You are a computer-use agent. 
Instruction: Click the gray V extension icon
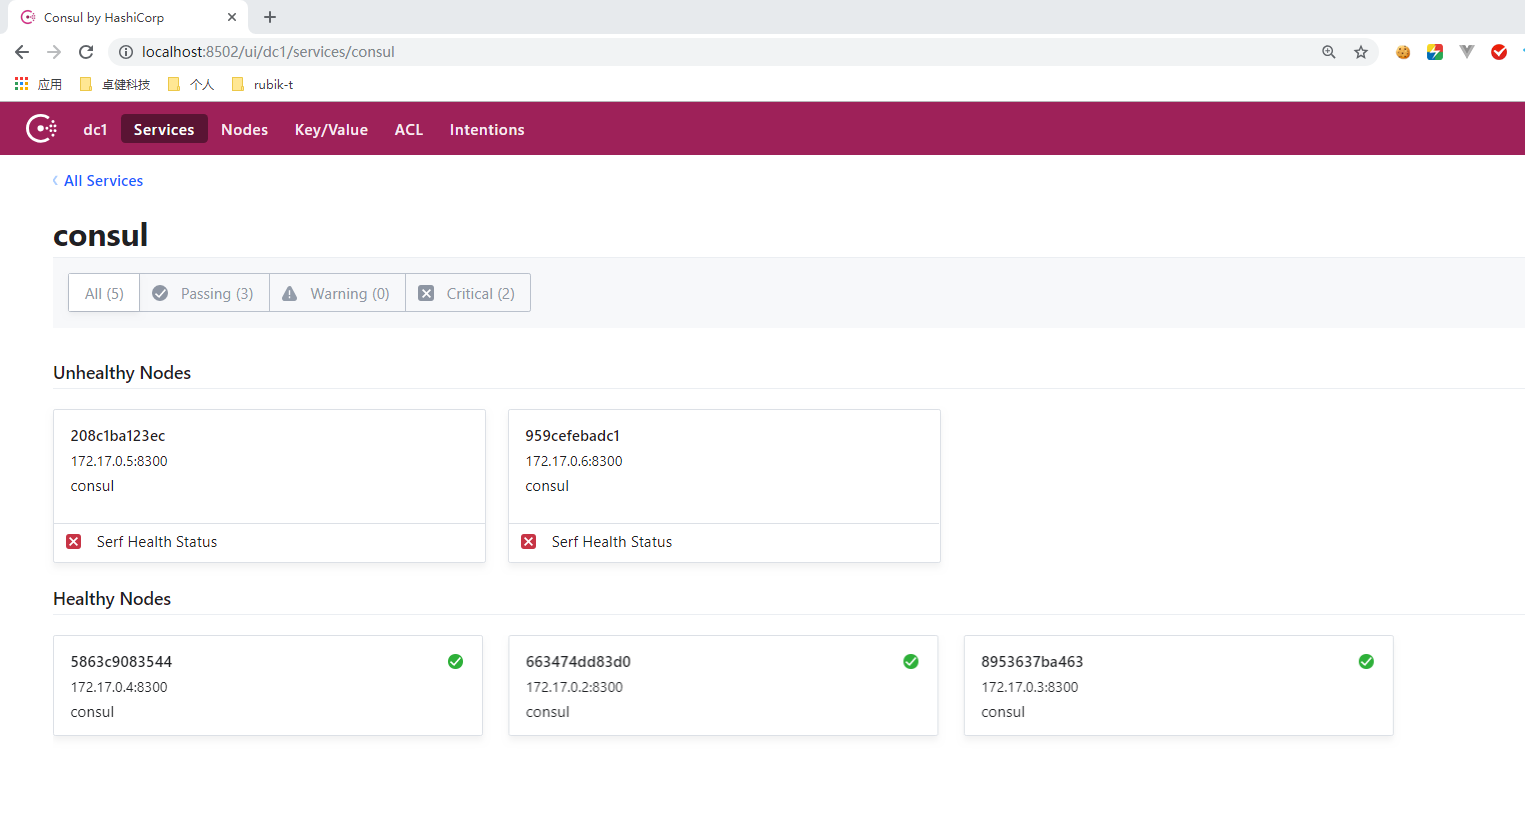tap(1467, 52)
